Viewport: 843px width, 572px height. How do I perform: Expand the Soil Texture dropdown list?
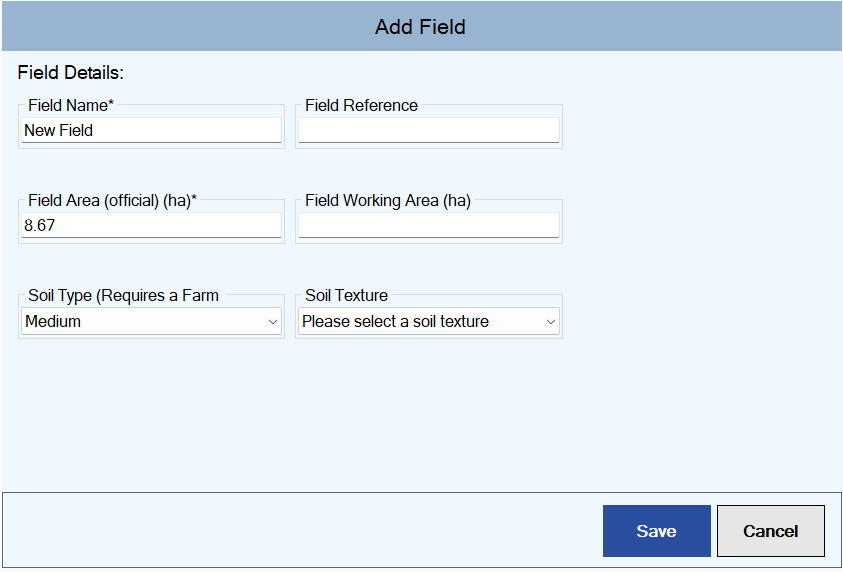pos(428,321)
